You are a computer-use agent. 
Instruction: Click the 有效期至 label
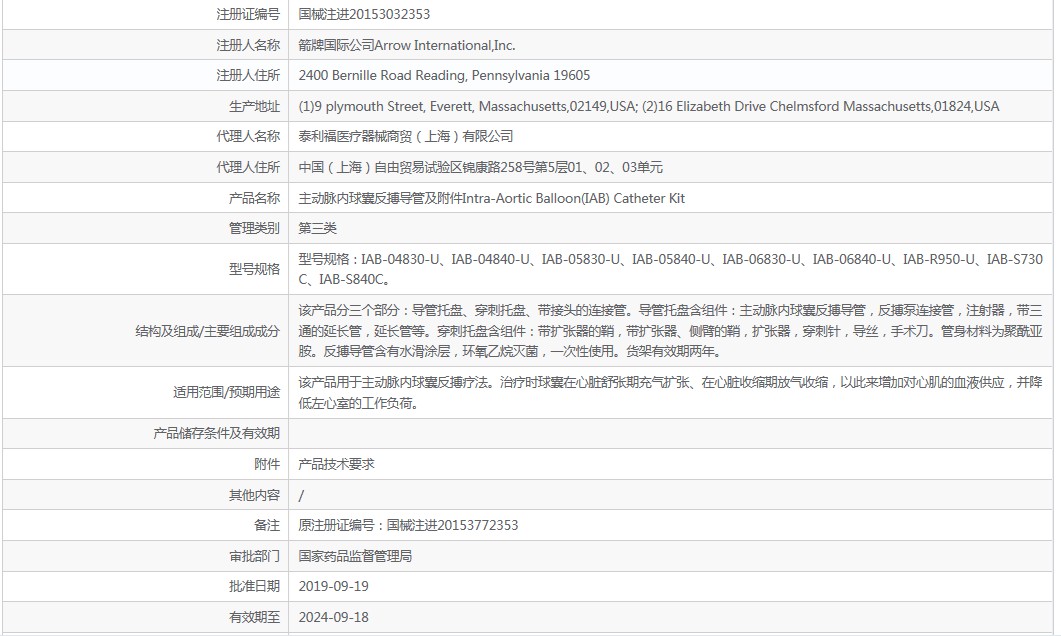click(x=254, y=617)
